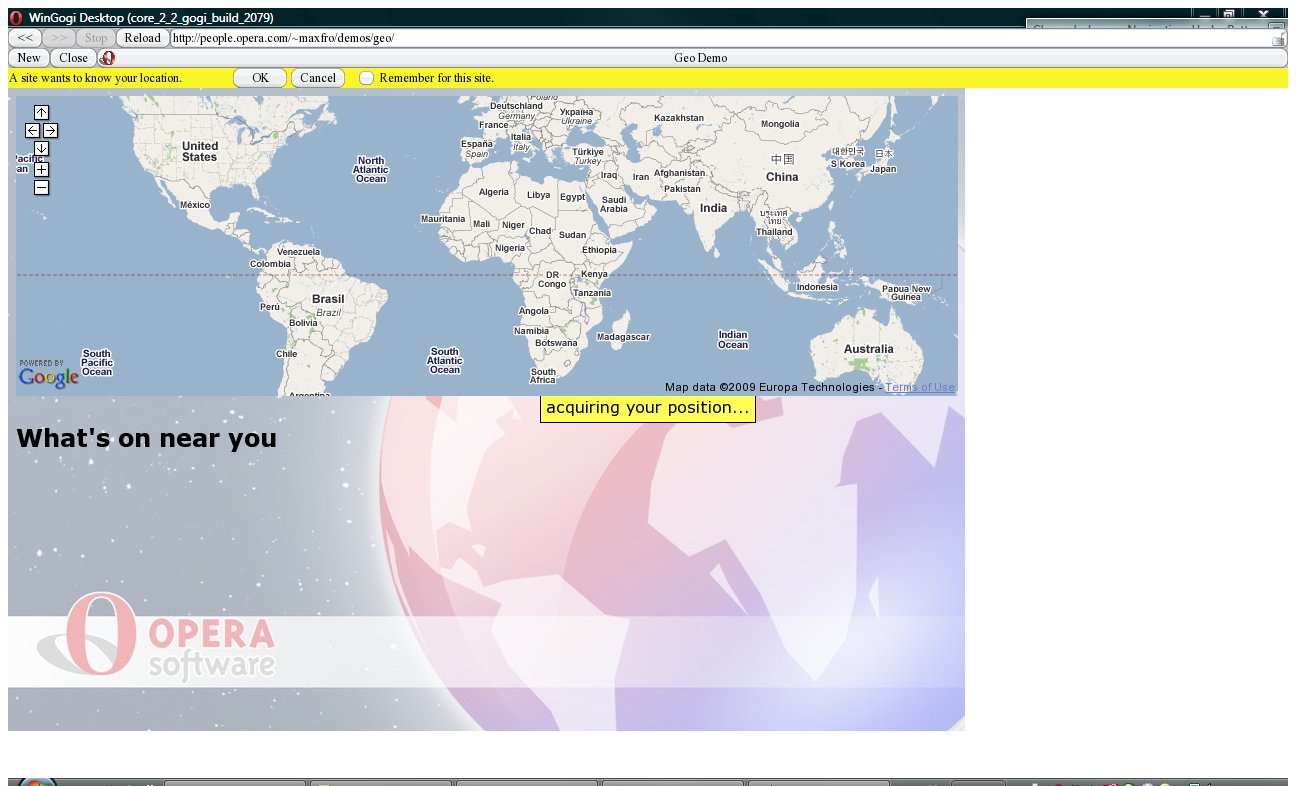Pan the map right with the arrow
This screenshot has width=1296, height=786.
point(50,130)
